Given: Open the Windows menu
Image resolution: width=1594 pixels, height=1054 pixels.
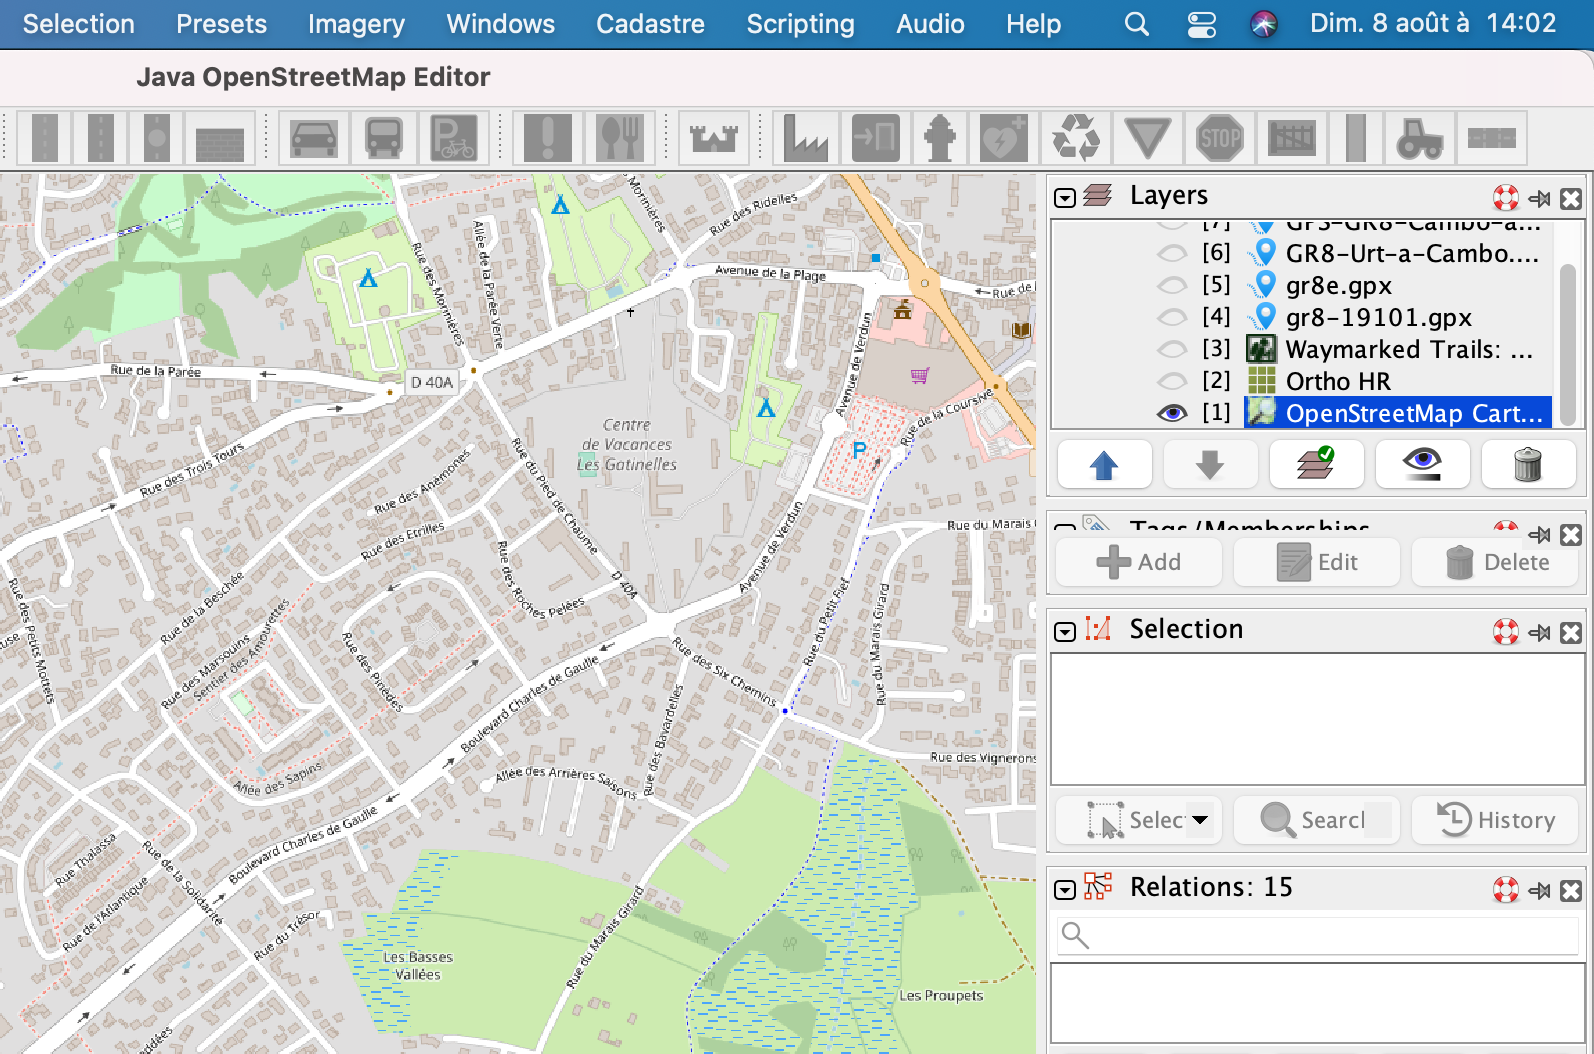Looking at the screenshot, I should tap(501, 24).
